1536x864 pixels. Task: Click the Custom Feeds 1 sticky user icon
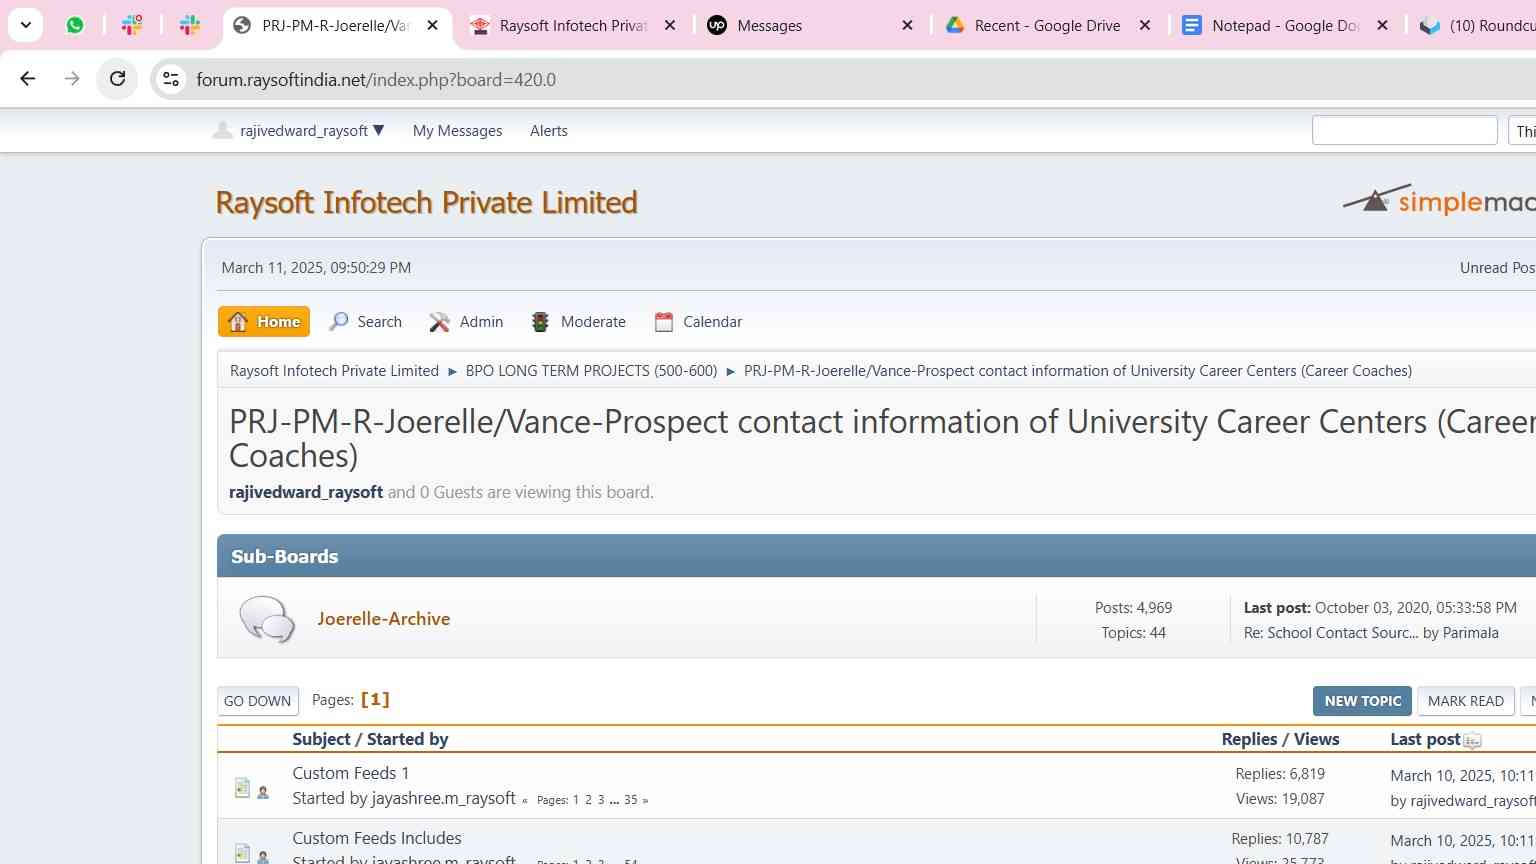coord(263,792)
